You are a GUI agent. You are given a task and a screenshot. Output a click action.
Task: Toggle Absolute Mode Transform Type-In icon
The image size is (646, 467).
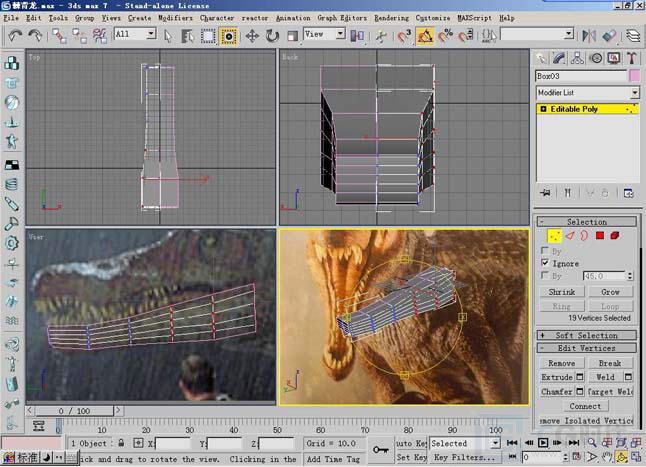pos(138,443)
